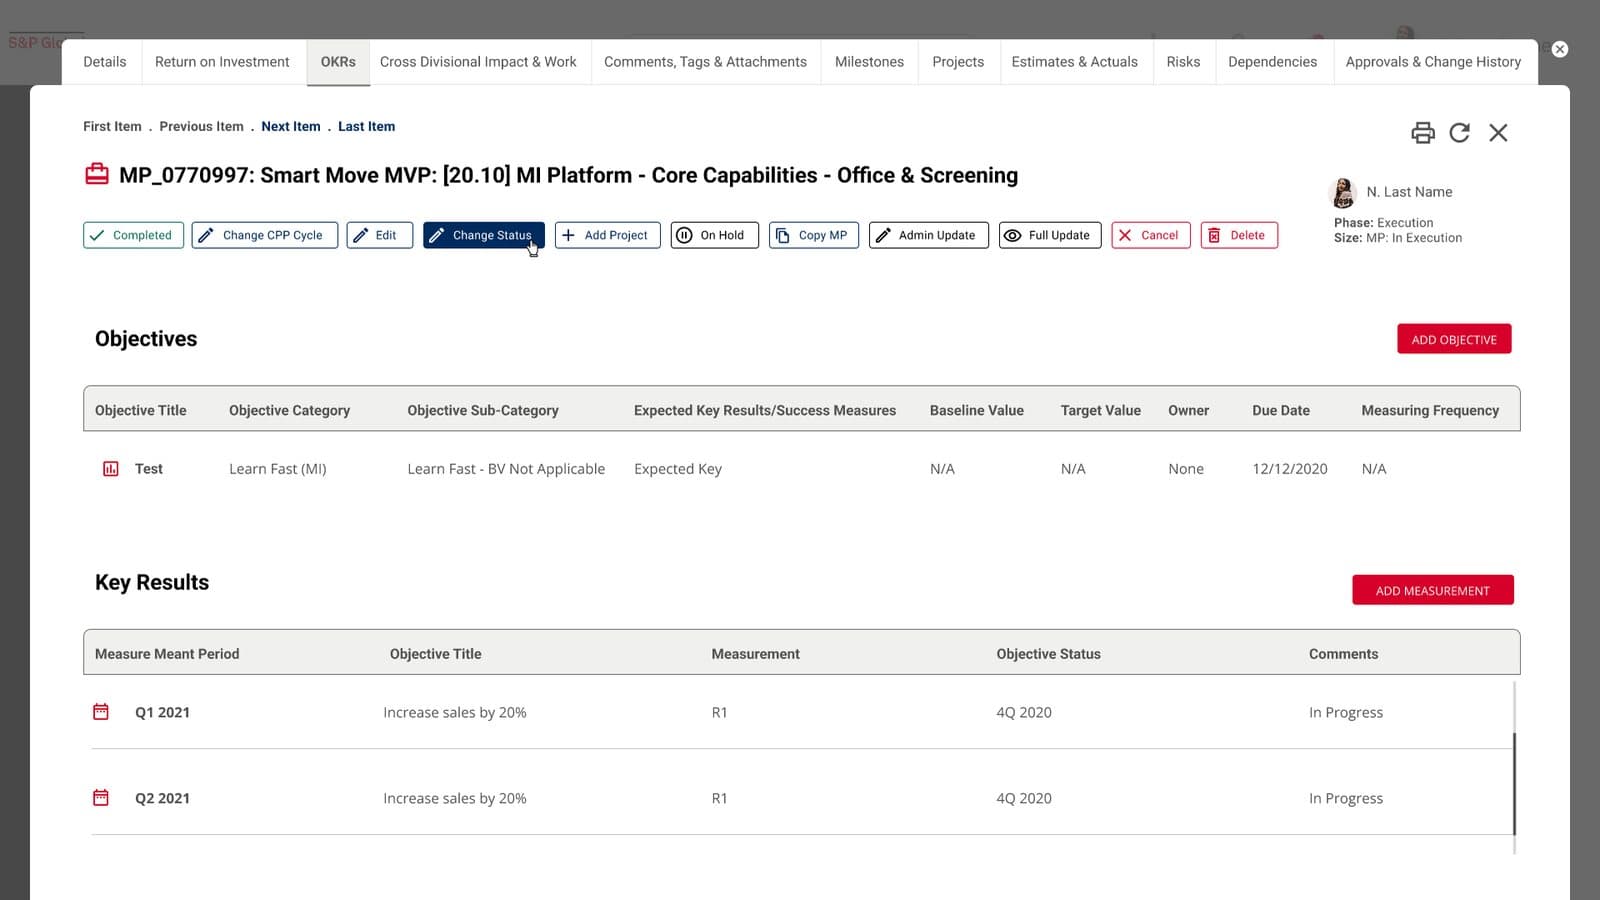Click the First Item link
The image size is (1600, 900).
pyautogui.click(x=112, y=126)
